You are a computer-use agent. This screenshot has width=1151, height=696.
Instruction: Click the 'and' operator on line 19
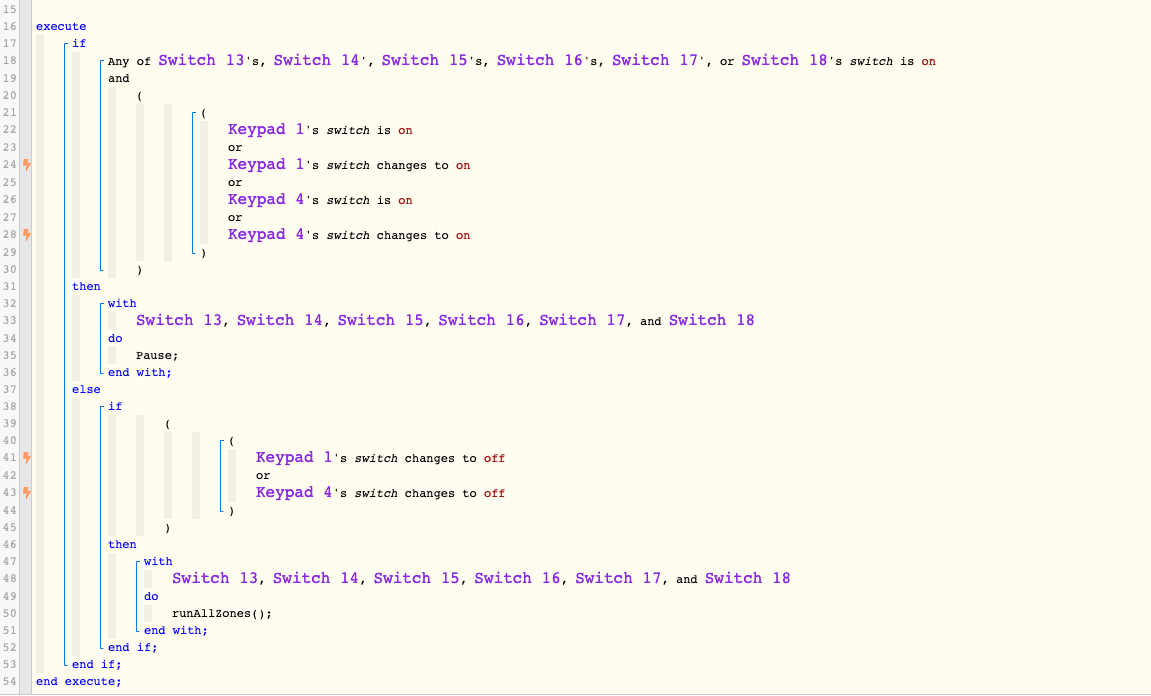click(119, 79)
